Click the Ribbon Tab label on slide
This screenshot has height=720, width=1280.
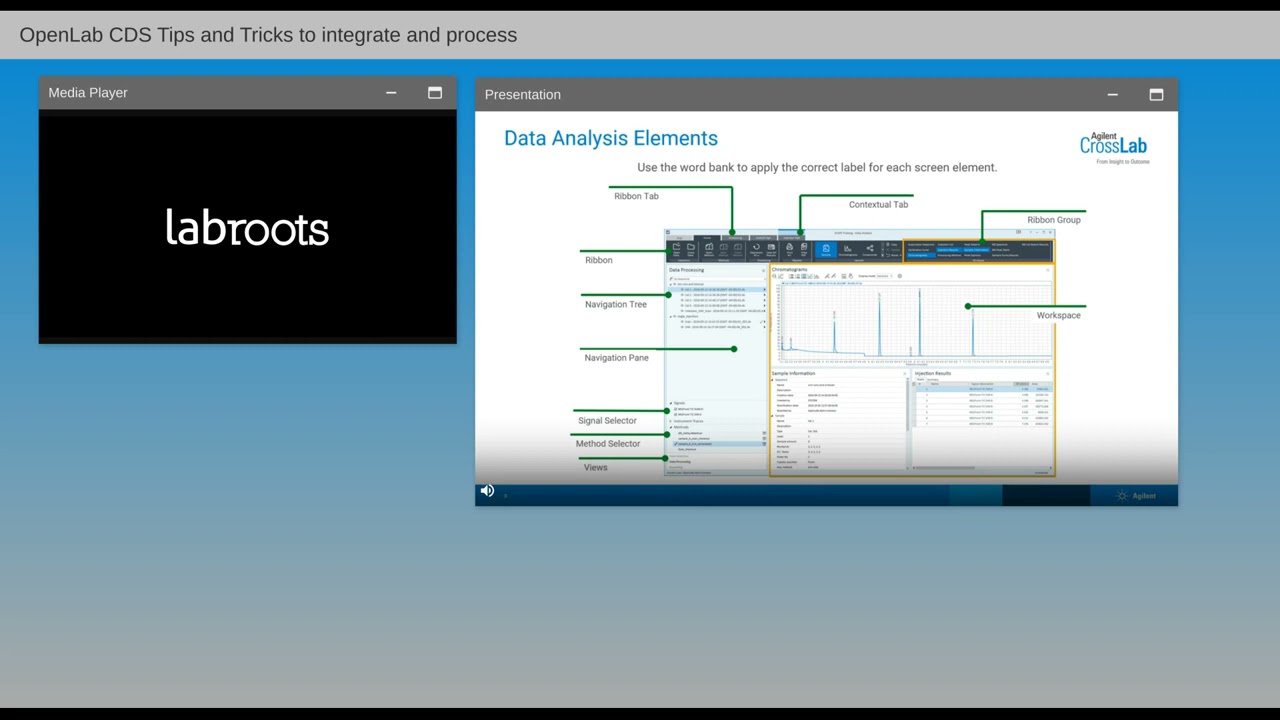pos(636,196)
